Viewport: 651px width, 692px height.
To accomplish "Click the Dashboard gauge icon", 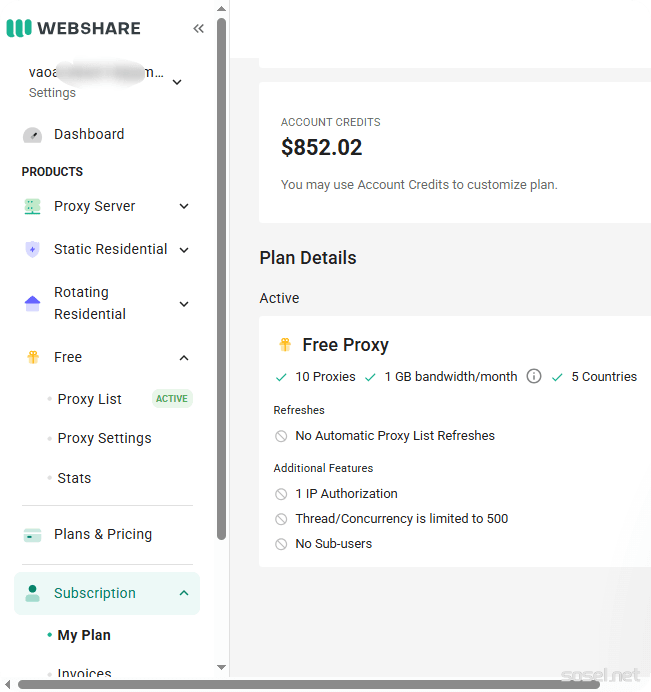I will [x=33, y=135].
